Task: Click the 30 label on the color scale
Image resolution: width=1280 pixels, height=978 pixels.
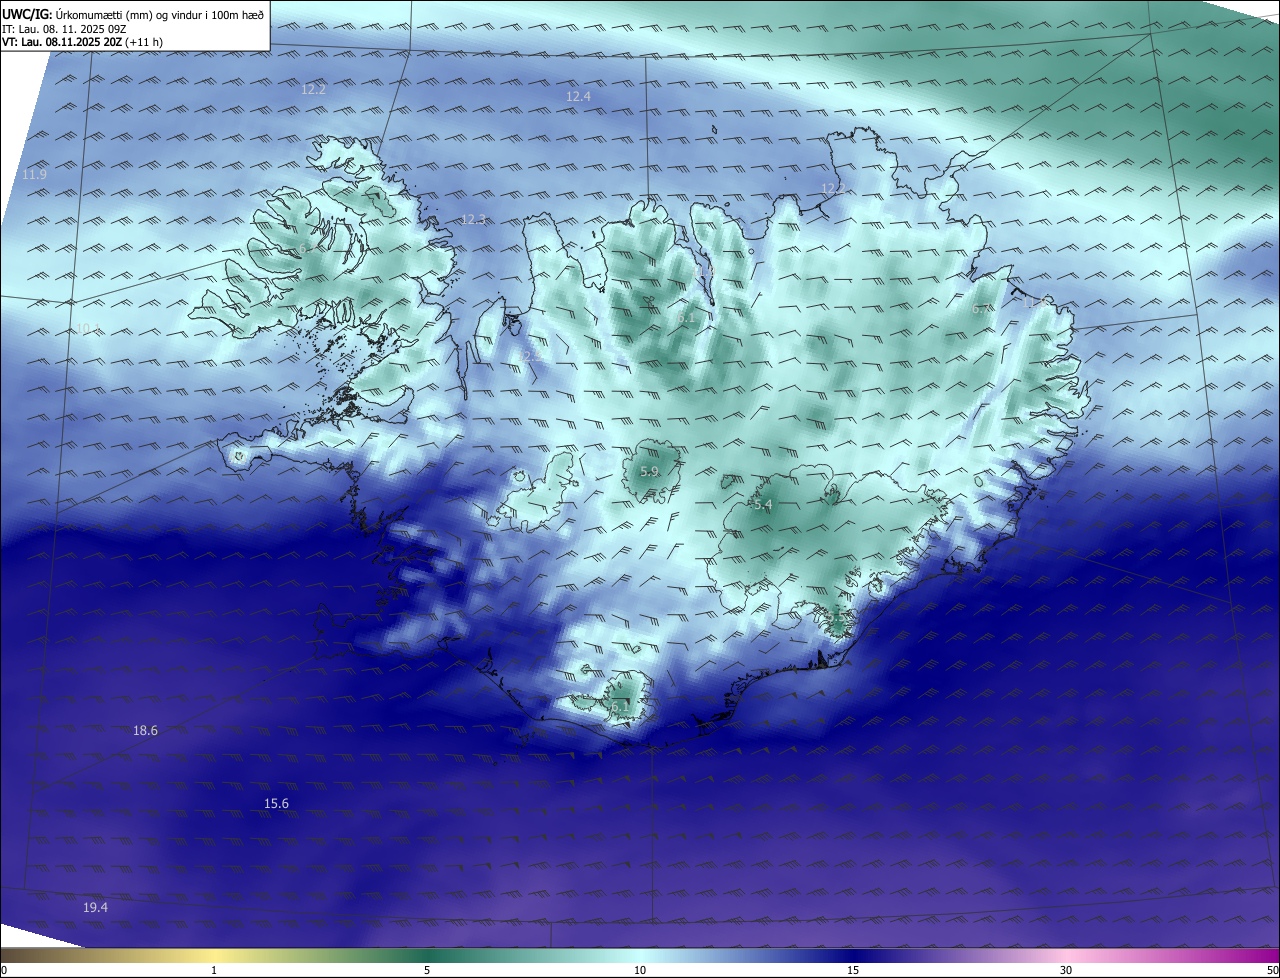Action: coord(1066,971)
